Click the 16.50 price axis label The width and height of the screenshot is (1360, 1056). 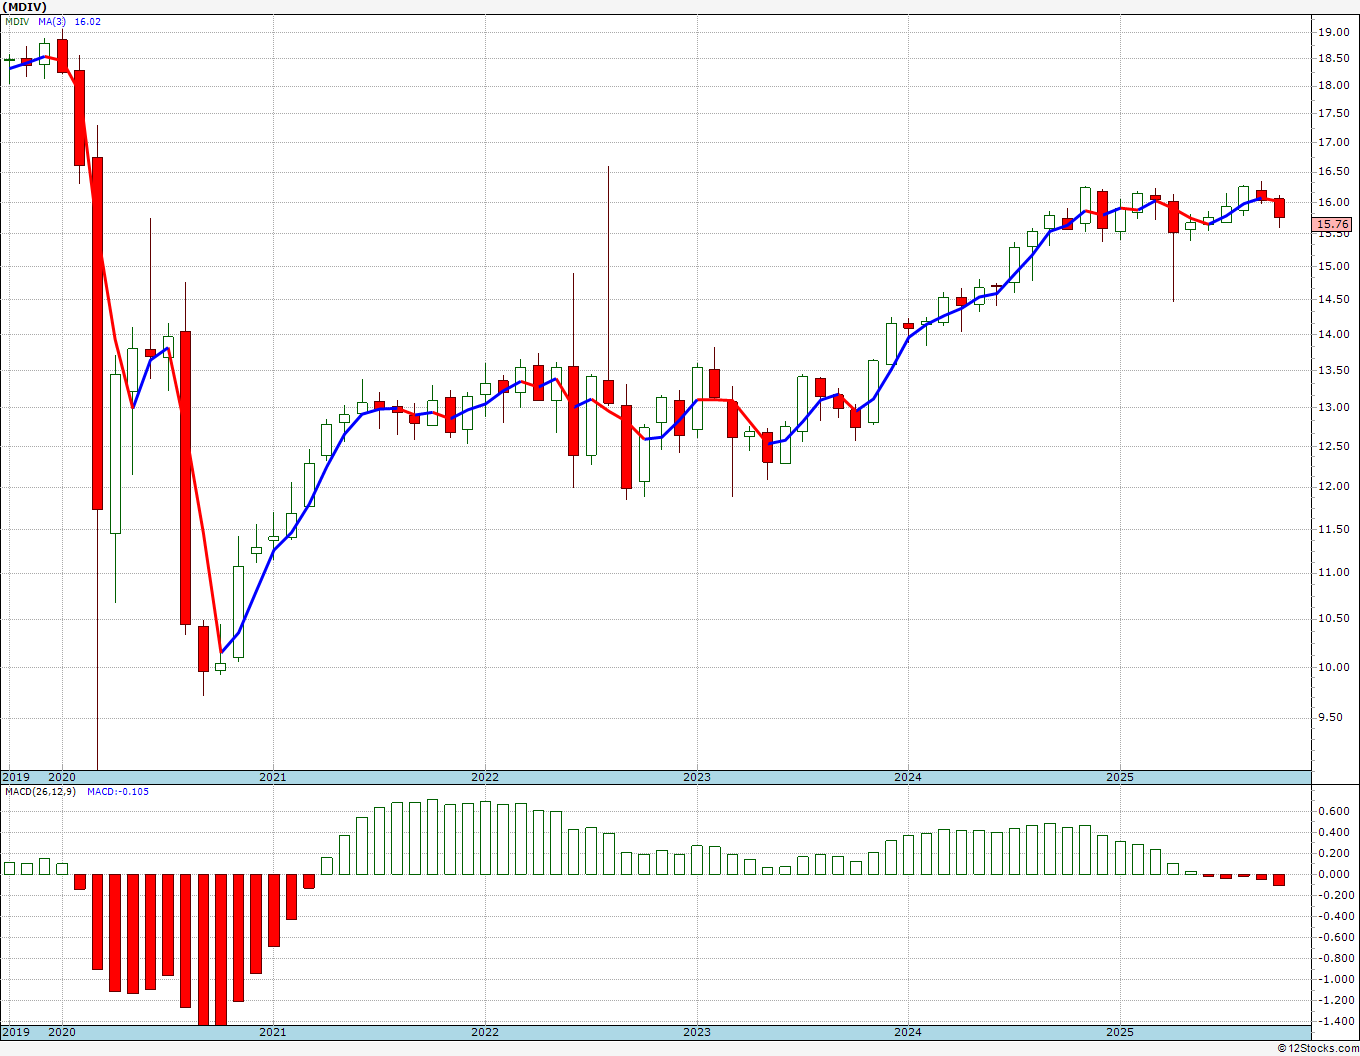1333,173
